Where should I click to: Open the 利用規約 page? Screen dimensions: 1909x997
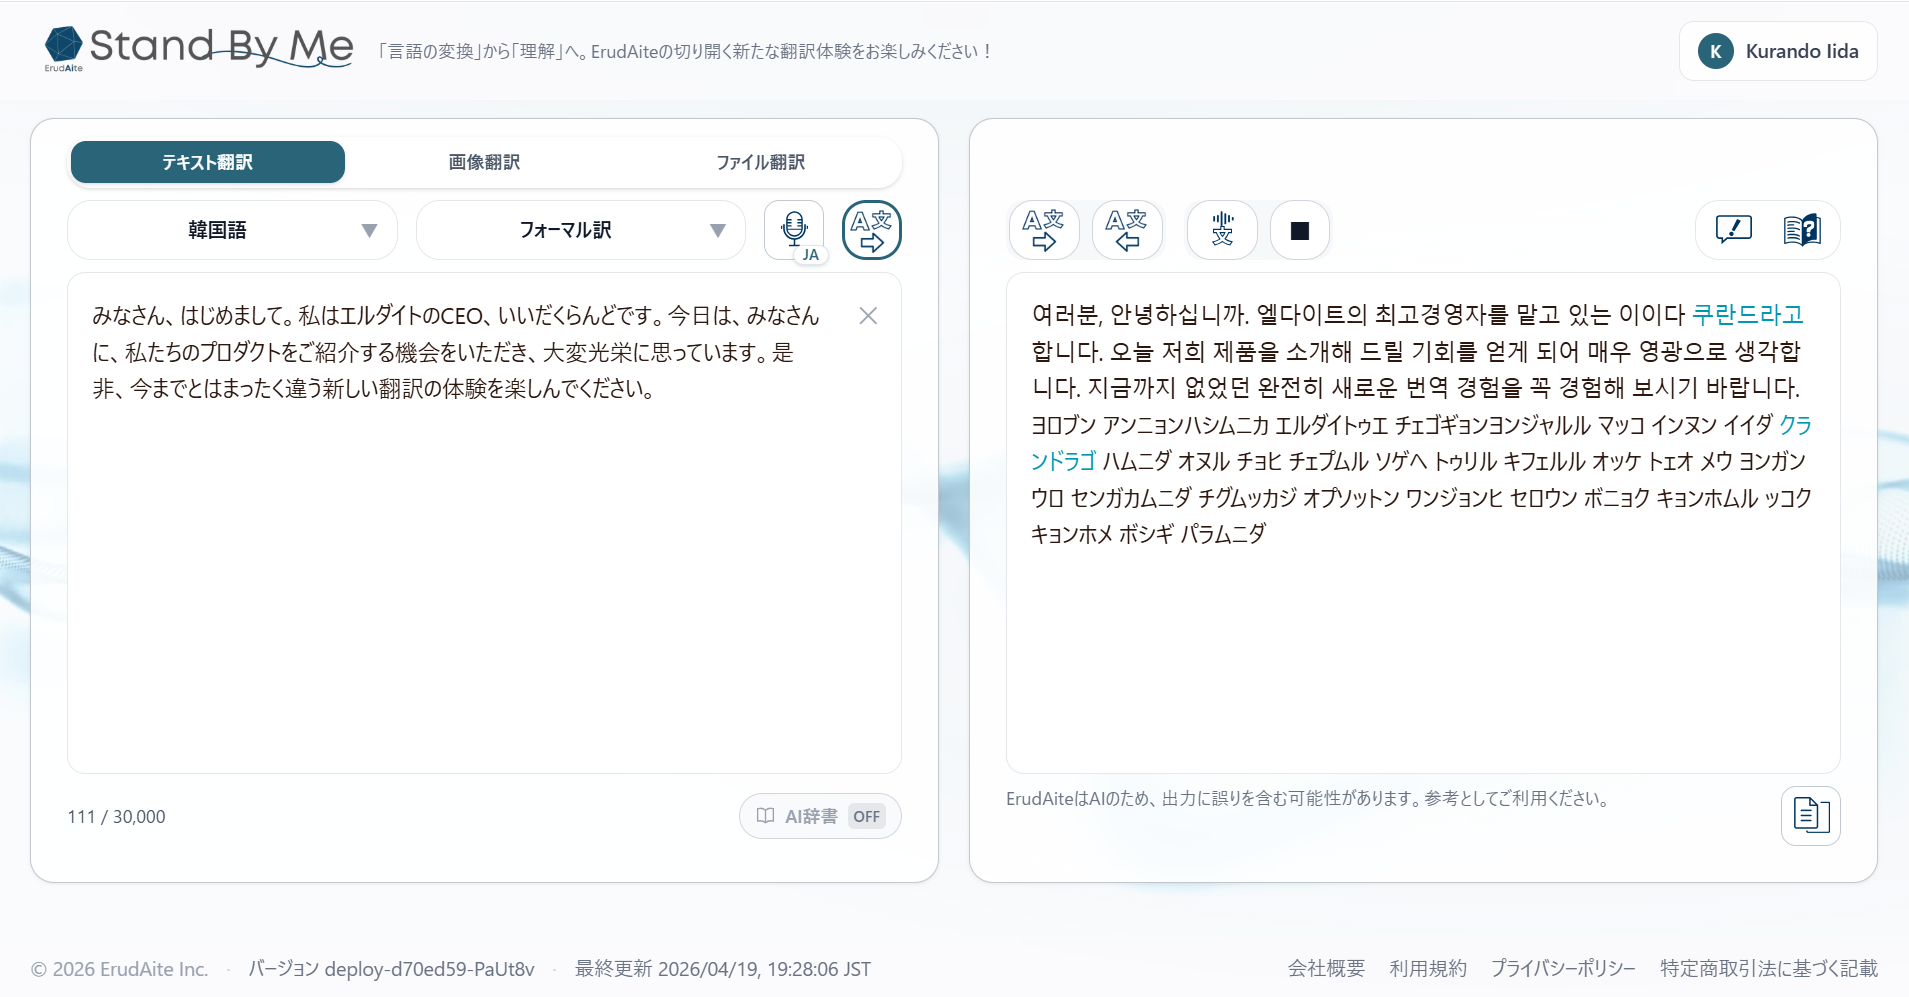[x=1427, y=967]
